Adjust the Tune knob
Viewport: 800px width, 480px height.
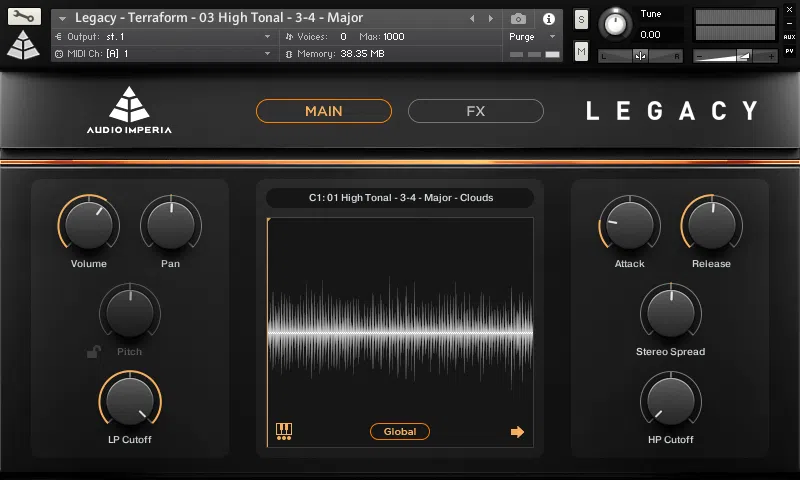click(x=615, y=24)
